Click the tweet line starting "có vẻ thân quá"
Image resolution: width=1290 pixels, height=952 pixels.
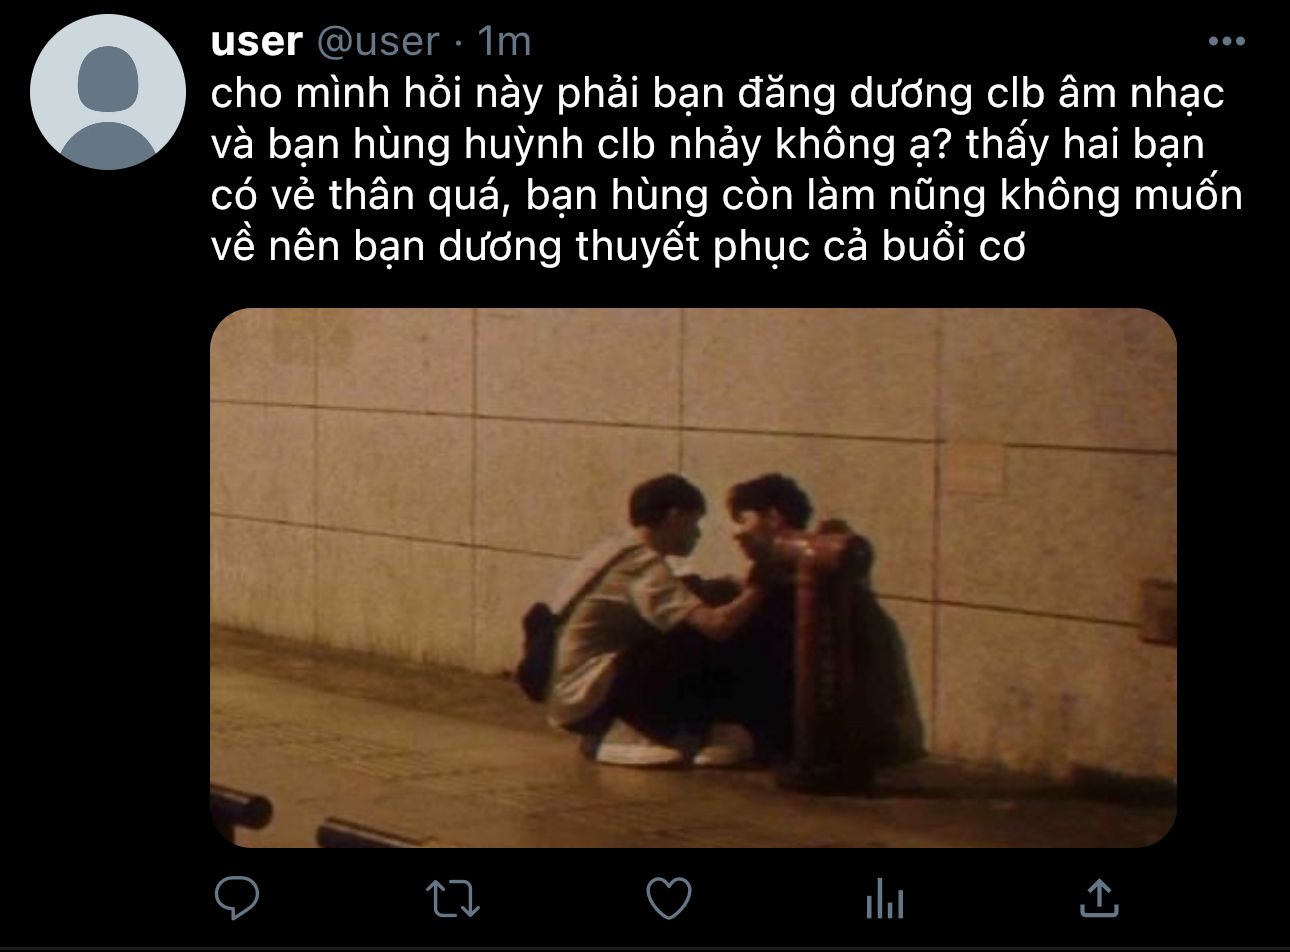click(727, 196)
